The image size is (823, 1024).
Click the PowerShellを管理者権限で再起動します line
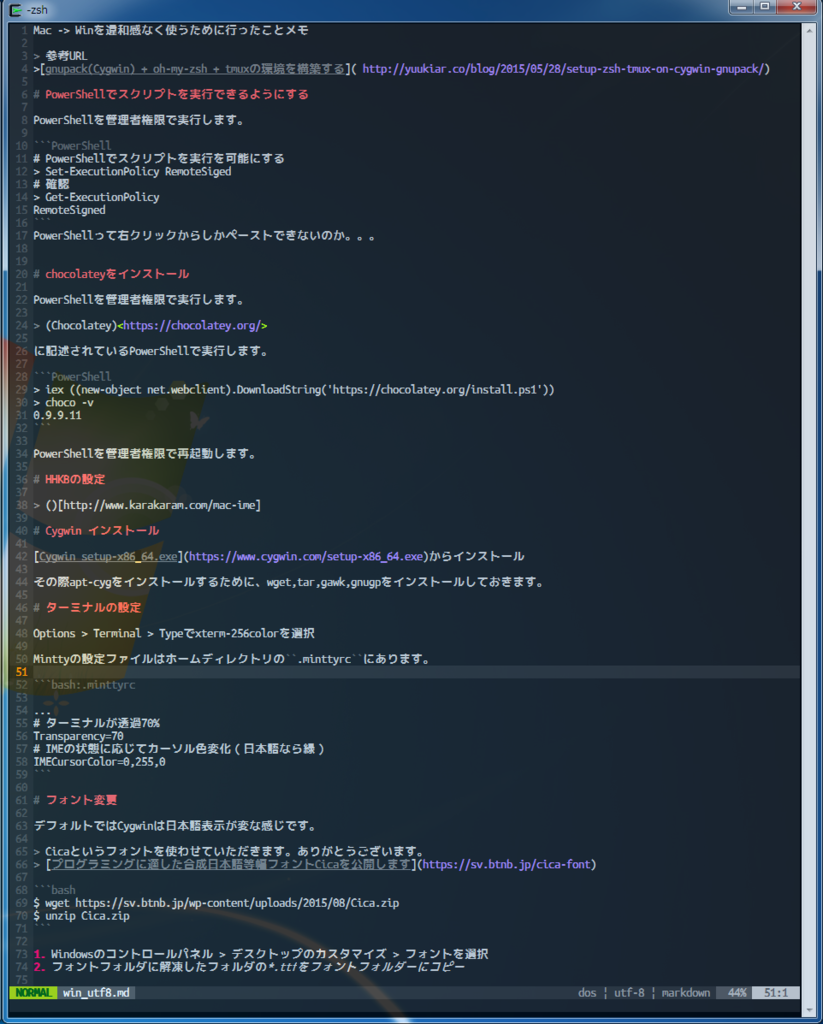(x=144, y=453)
